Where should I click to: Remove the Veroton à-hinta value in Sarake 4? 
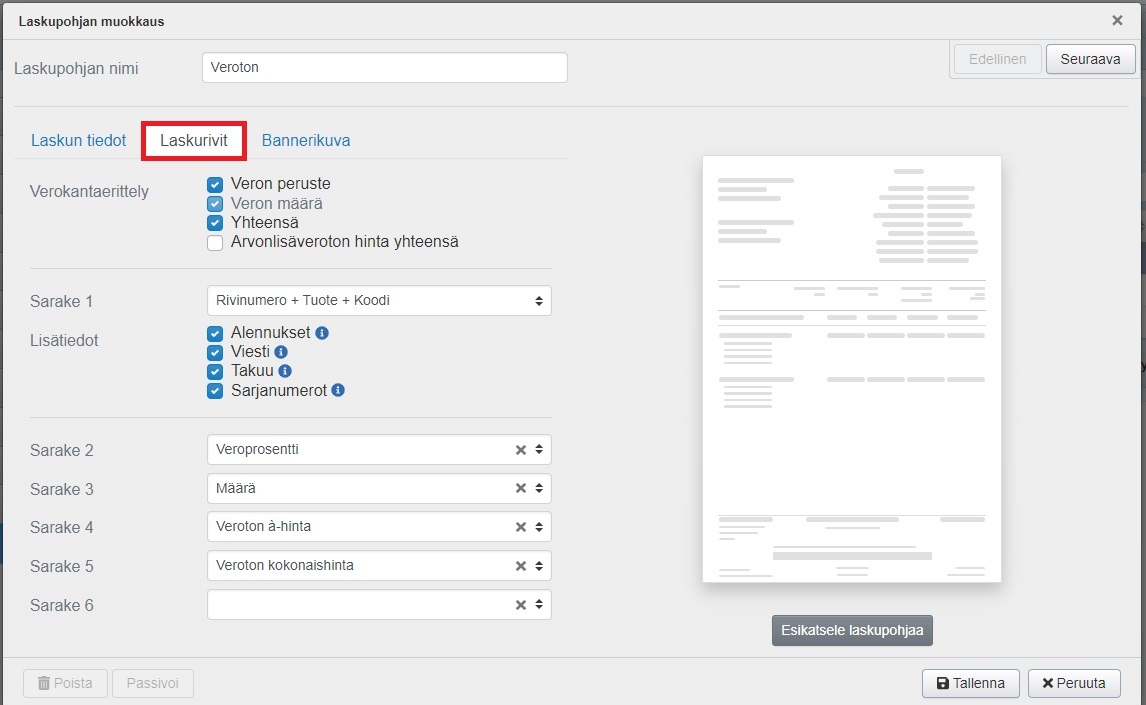(x=520, y=527)
